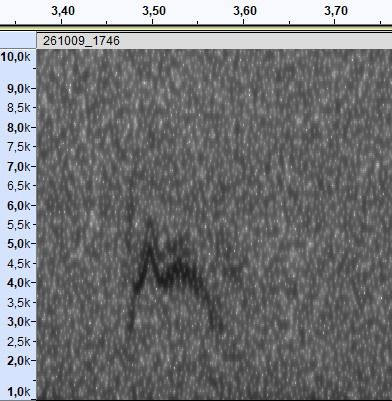392x401 pixels.
Task: Click the 3,50 mark on the time ruler
Action: (154, 11)
